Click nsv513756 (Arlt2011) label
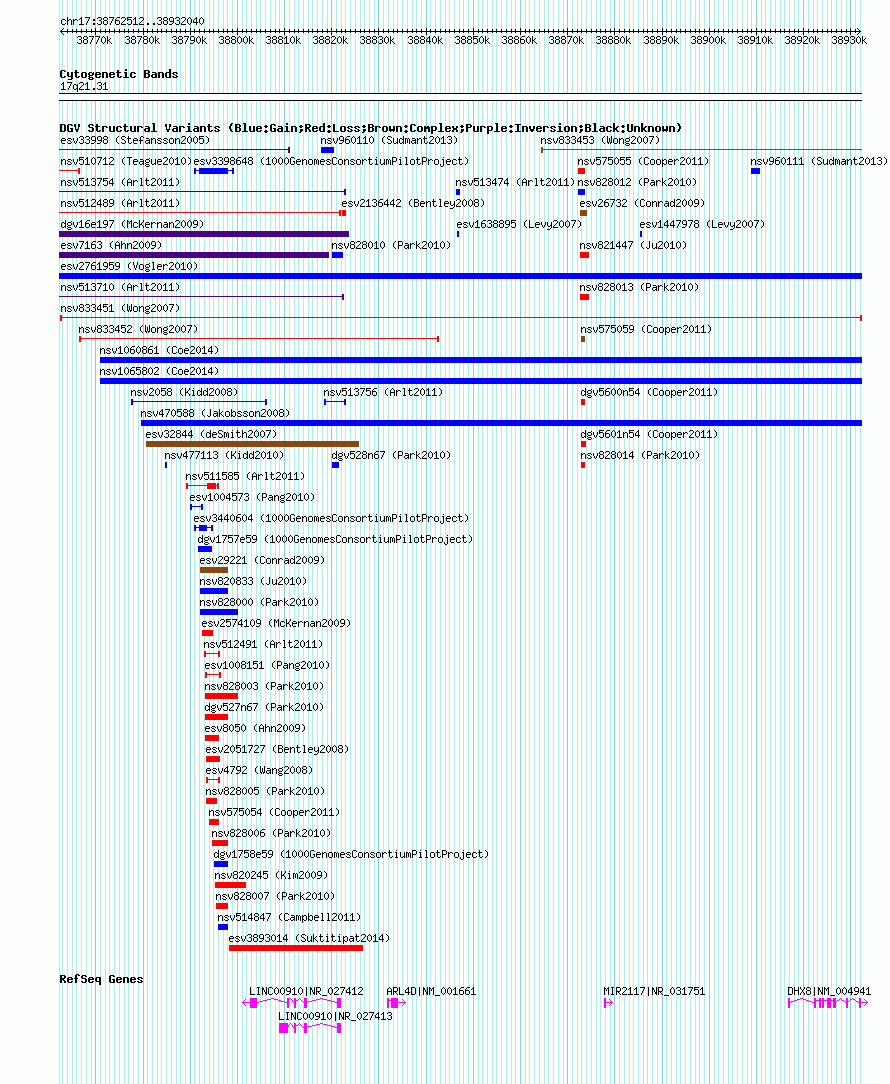 [x=383, y=392]
